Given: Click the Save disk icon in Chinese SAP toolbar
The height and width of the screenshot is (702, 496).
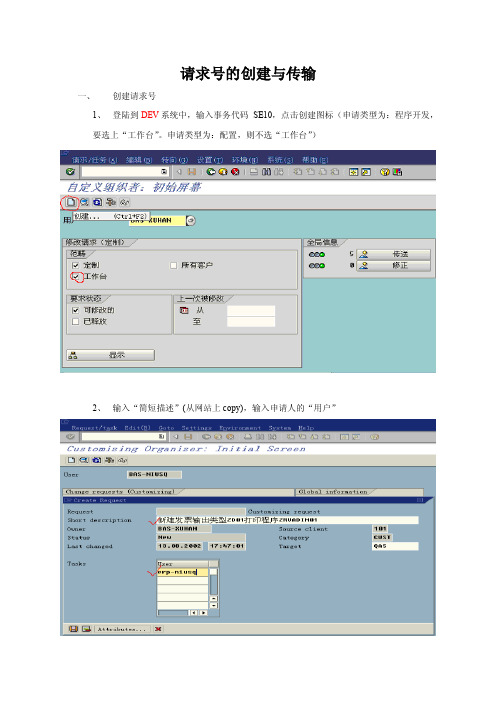Looking at the screenshot, I should [192, 172].
